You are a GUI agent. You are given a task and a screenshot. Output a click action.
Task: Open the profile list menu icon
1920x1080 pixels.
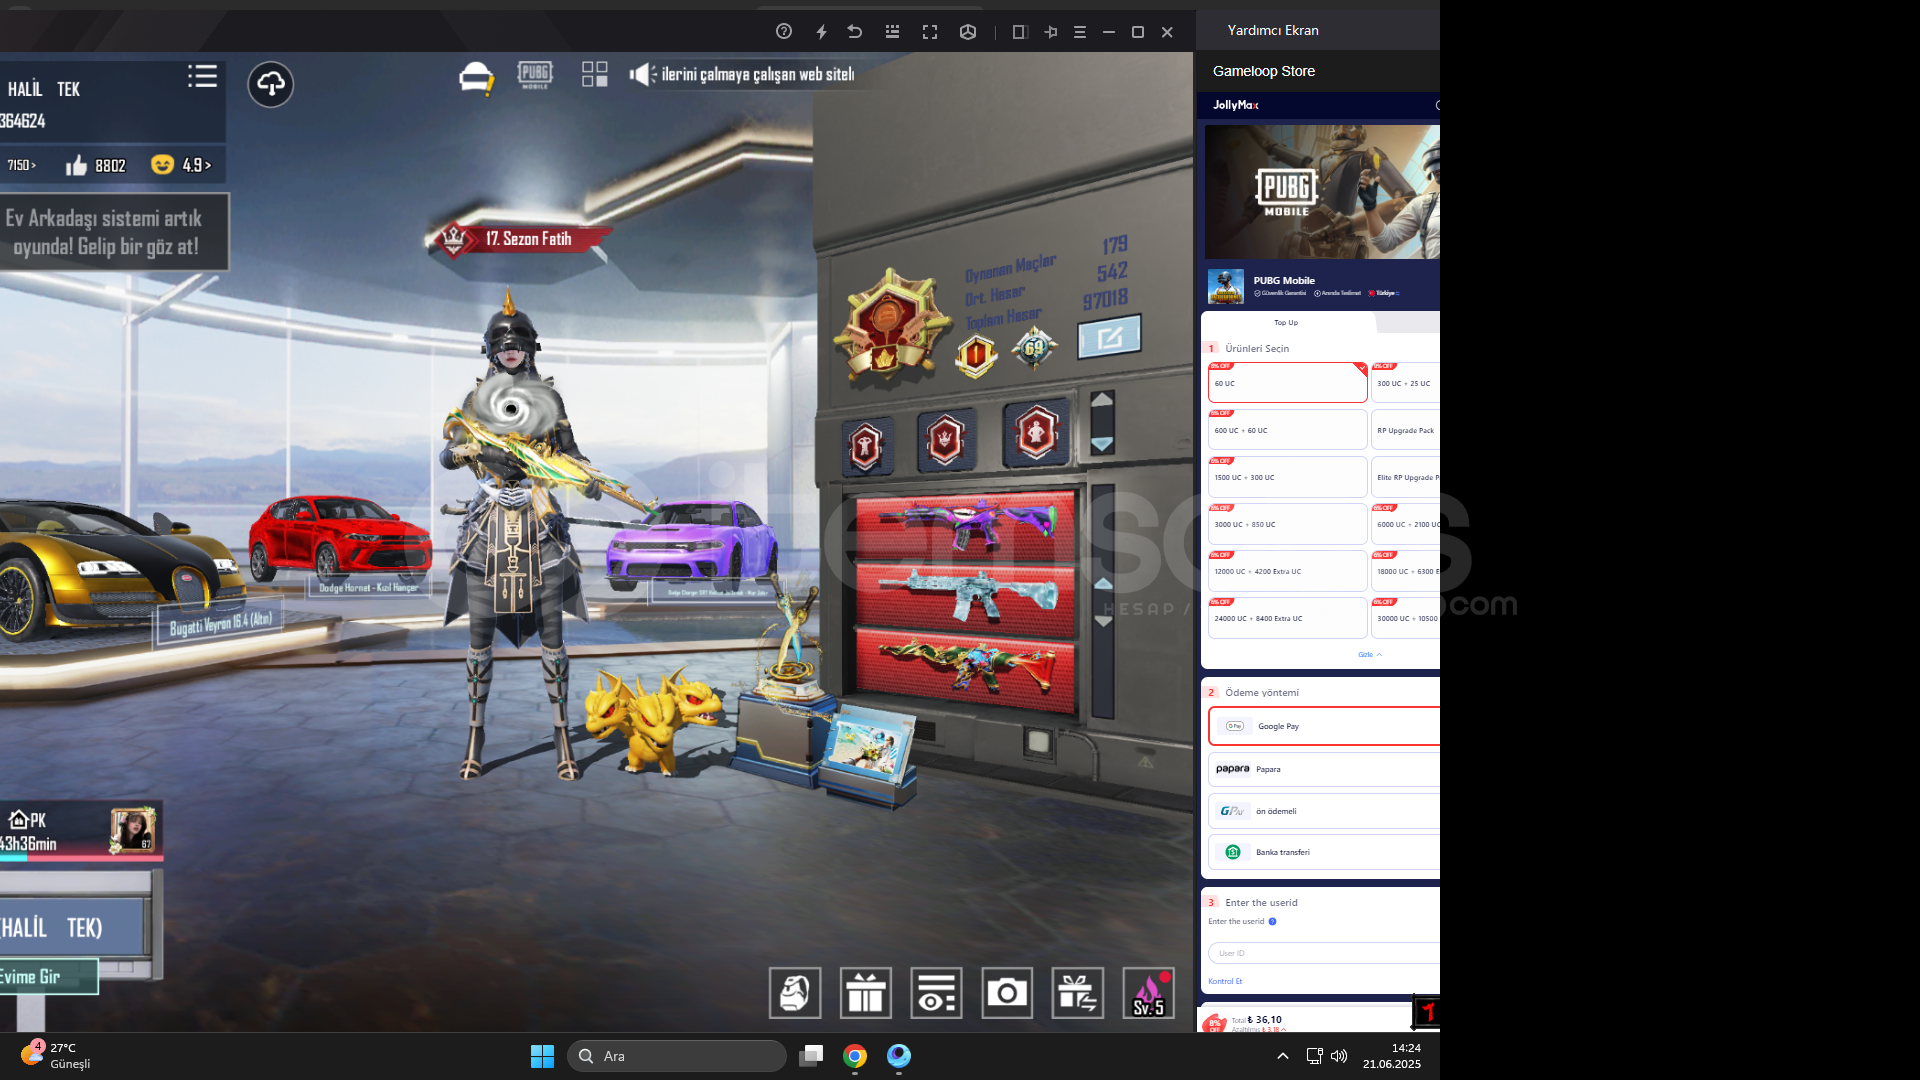[202, 77]
